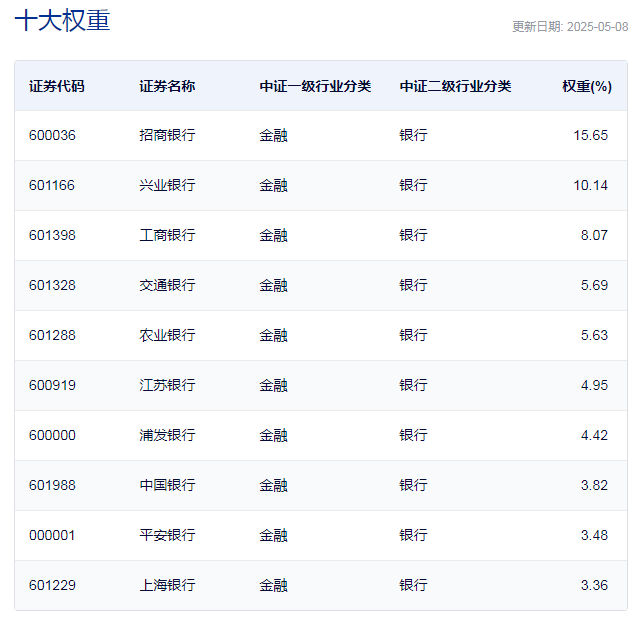The width and height of the screenshot is (635, 620).
Task: Click 银行 in the 招商银行 row
Action: tap(413, 135)
